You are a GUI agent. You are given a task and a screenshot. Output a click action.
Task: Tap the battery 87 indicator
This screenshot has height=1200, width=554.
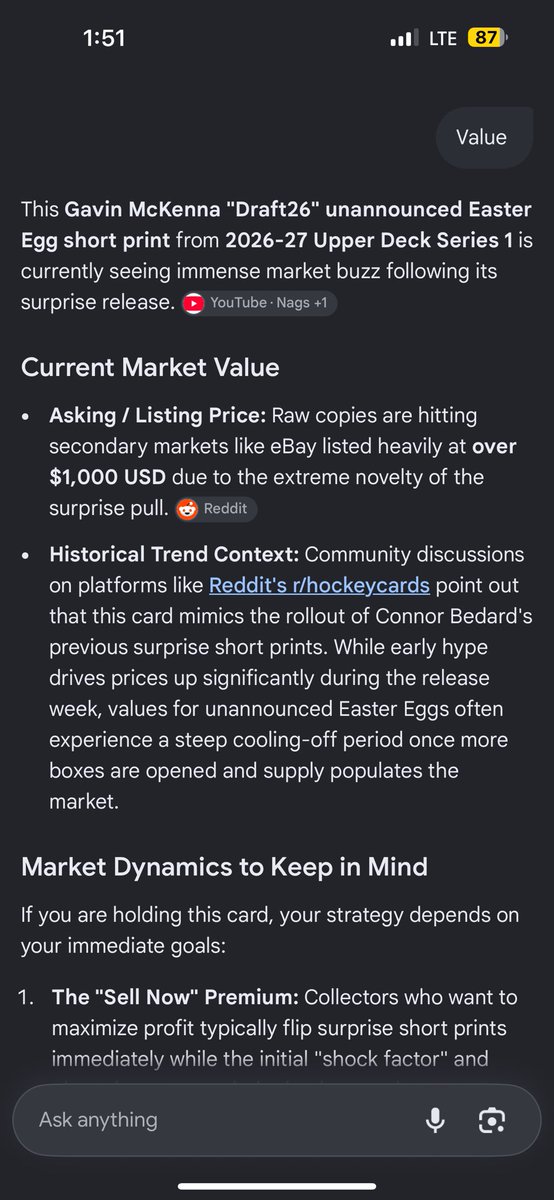(487, 38)
